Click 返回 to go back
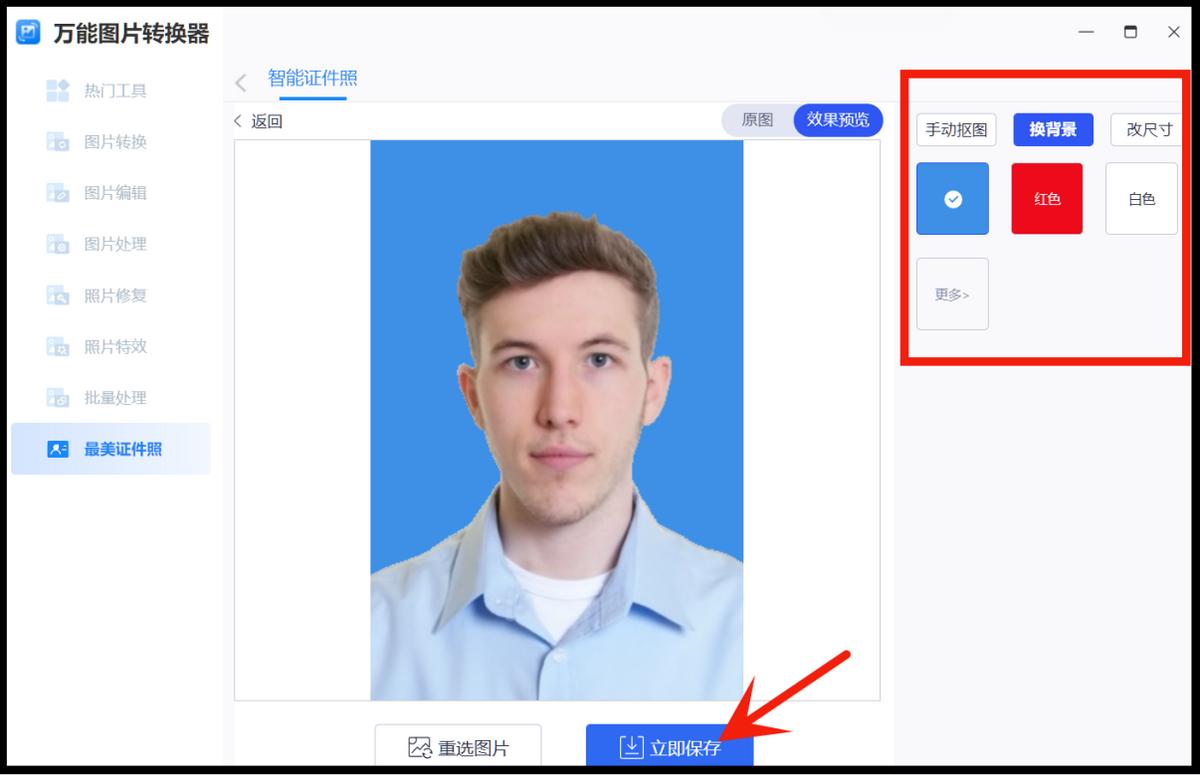1200x775 pixels. (258, 120)
